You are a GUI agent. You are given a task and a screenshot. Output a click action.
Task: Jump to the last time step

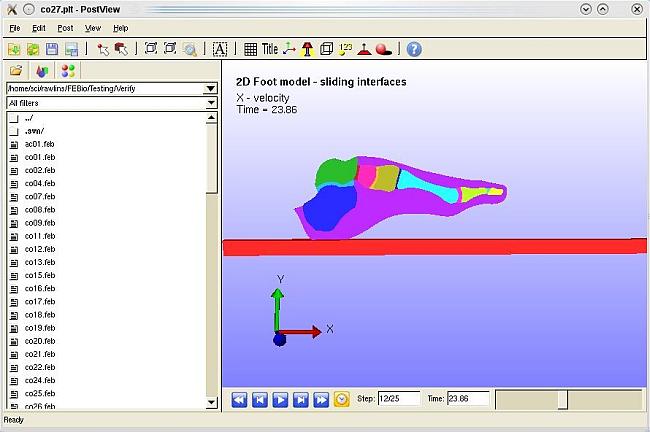click(321, 399)
